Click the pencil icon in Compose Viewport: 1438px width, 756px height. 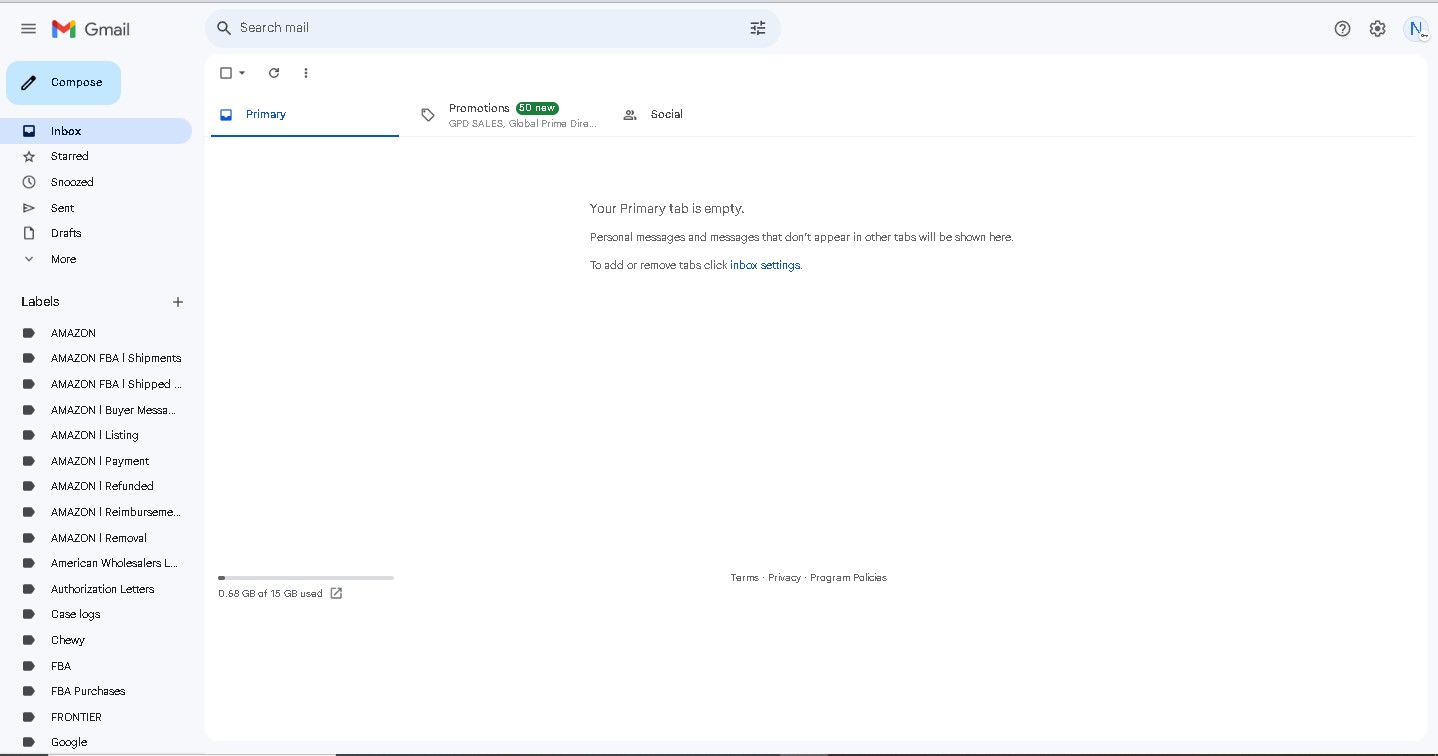pyautogui.click(x=29, y=83)
